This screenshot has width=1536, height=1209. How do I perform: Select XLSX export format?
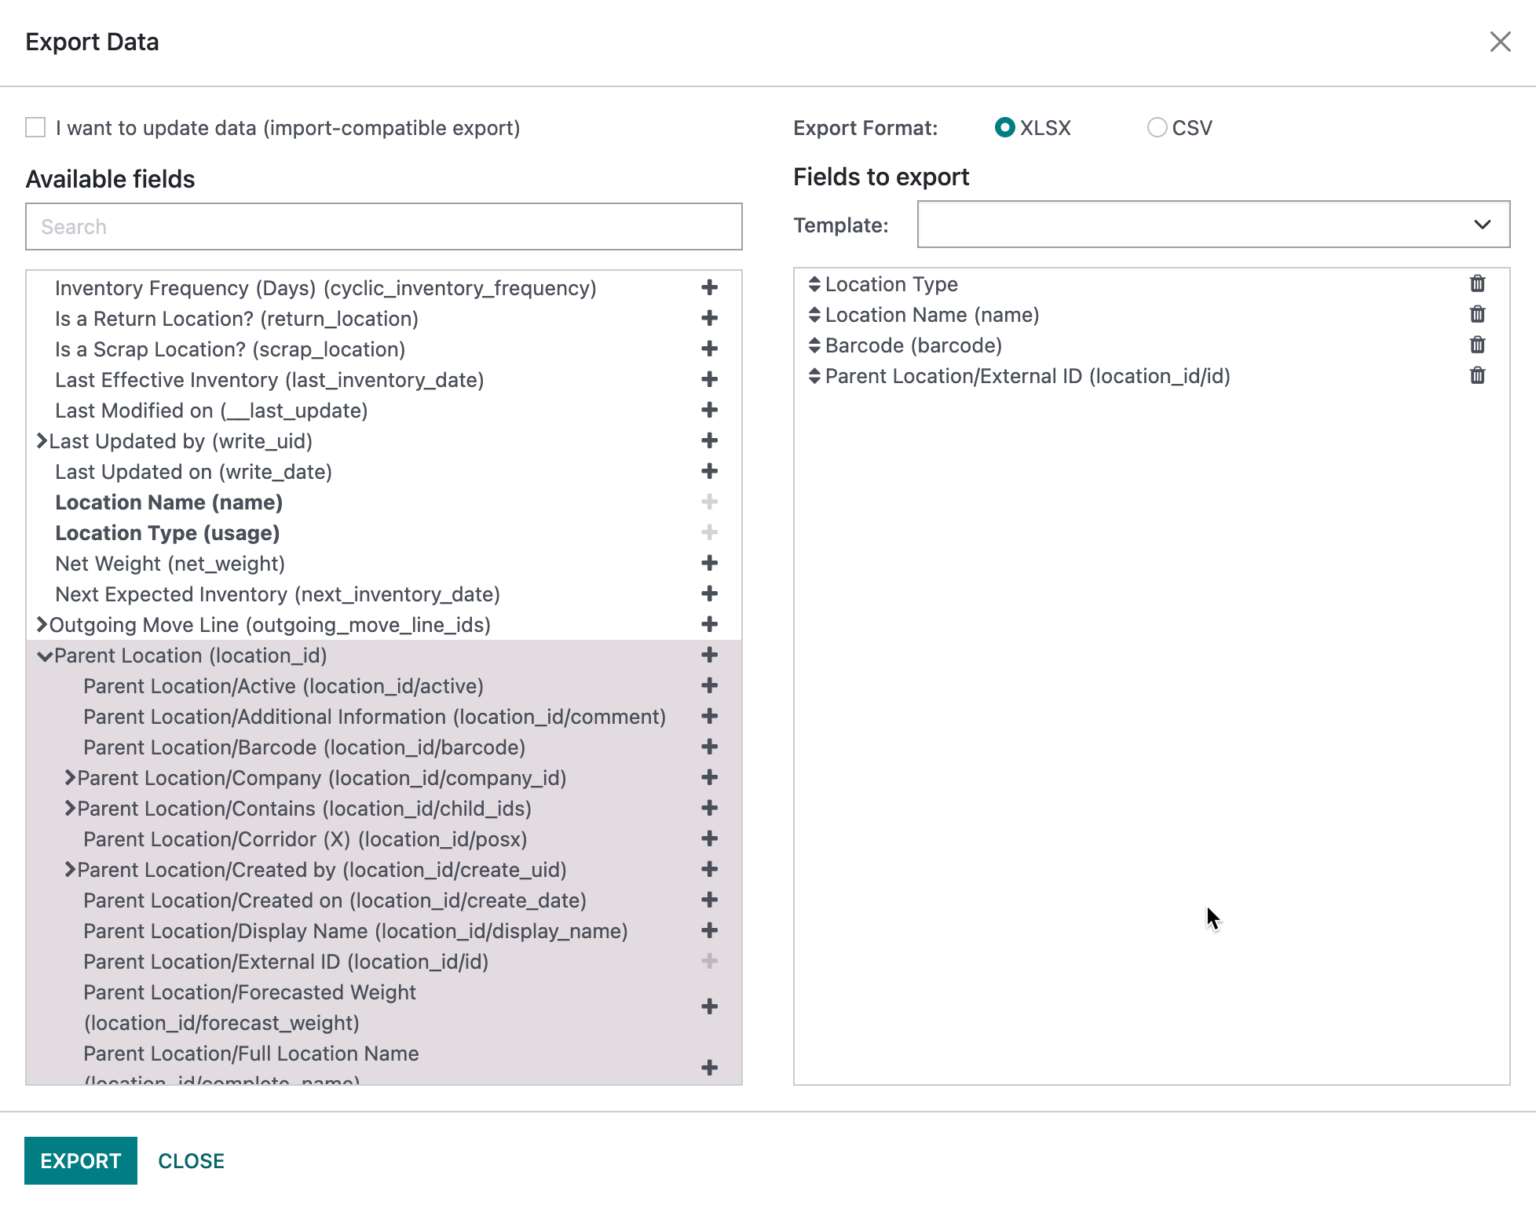pyautogui.click(x=1004, y=127)
